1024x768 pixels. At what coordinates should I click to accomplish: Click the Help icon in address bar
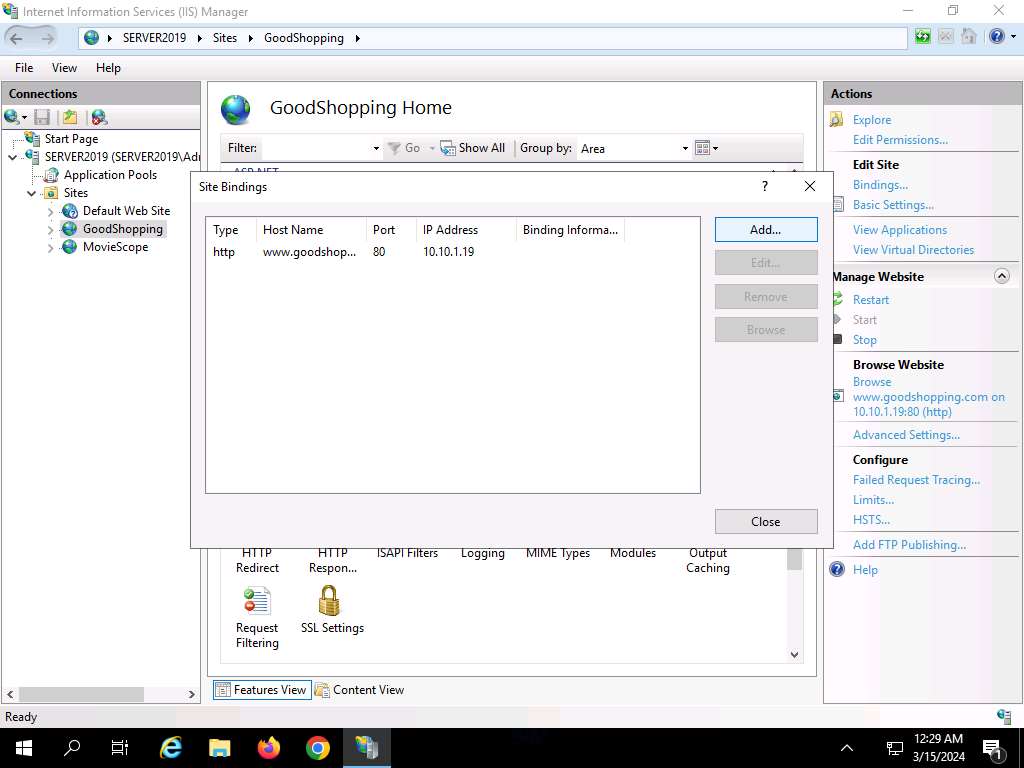[996, 37]
